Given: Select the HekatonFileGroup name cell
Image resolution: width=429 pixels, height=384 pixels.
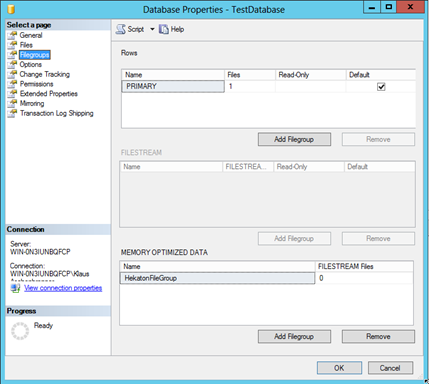Looking at the screenshot, I should point(217,278).
